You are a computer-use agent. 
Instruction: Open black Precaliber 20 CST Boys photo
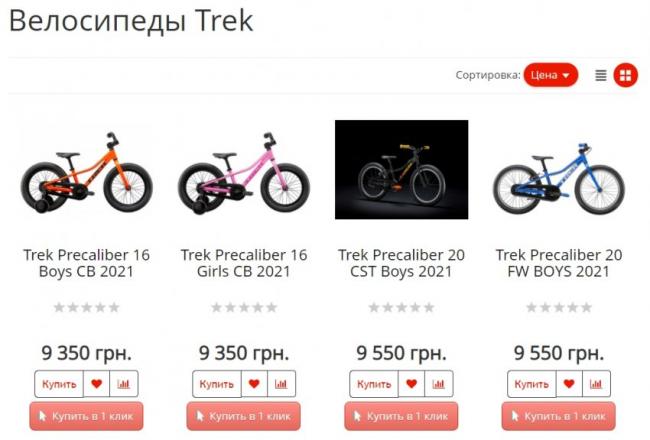click(401, 170)
